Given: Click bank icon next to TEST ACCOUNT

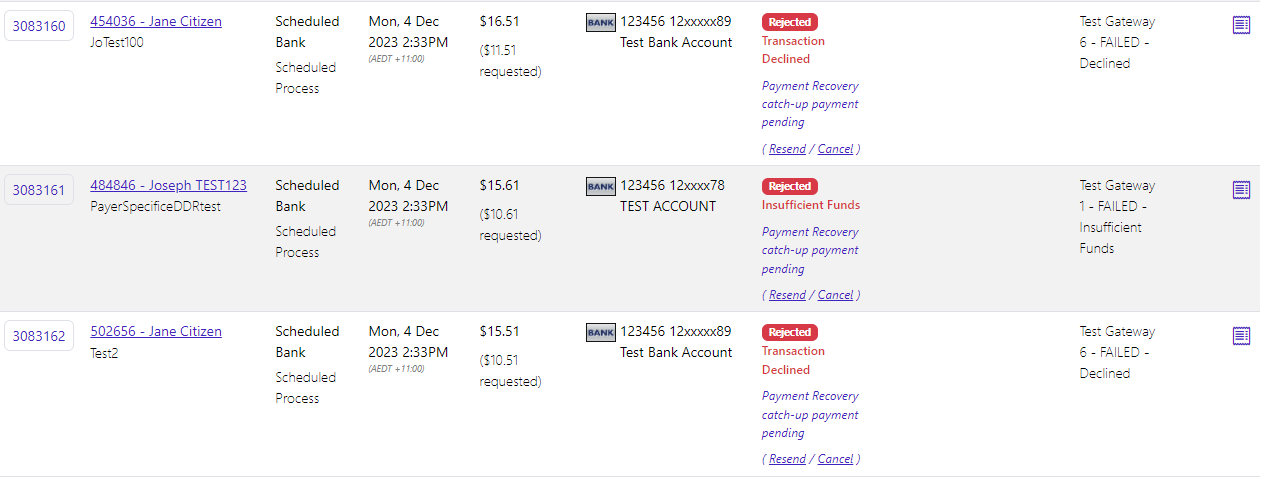Looking at the screenshot, I should coord(600,186).
